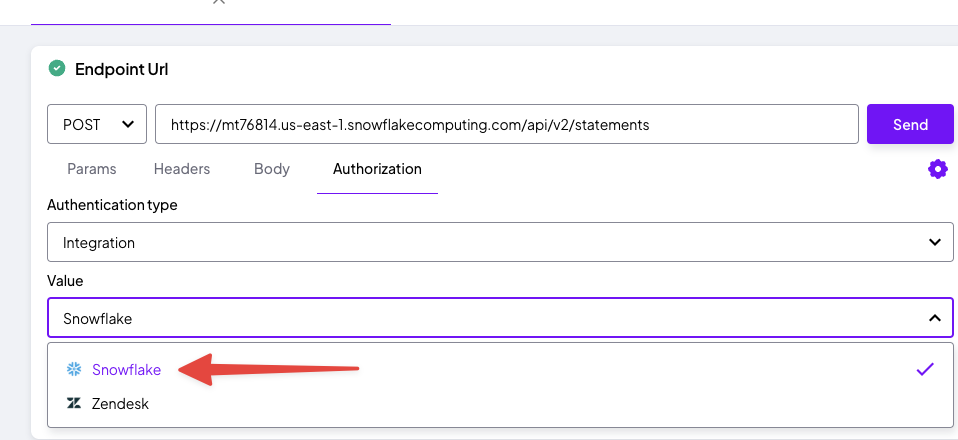Switch to the Params tab
The height and width of the screenshot is (440, 958).
(92, 169)
